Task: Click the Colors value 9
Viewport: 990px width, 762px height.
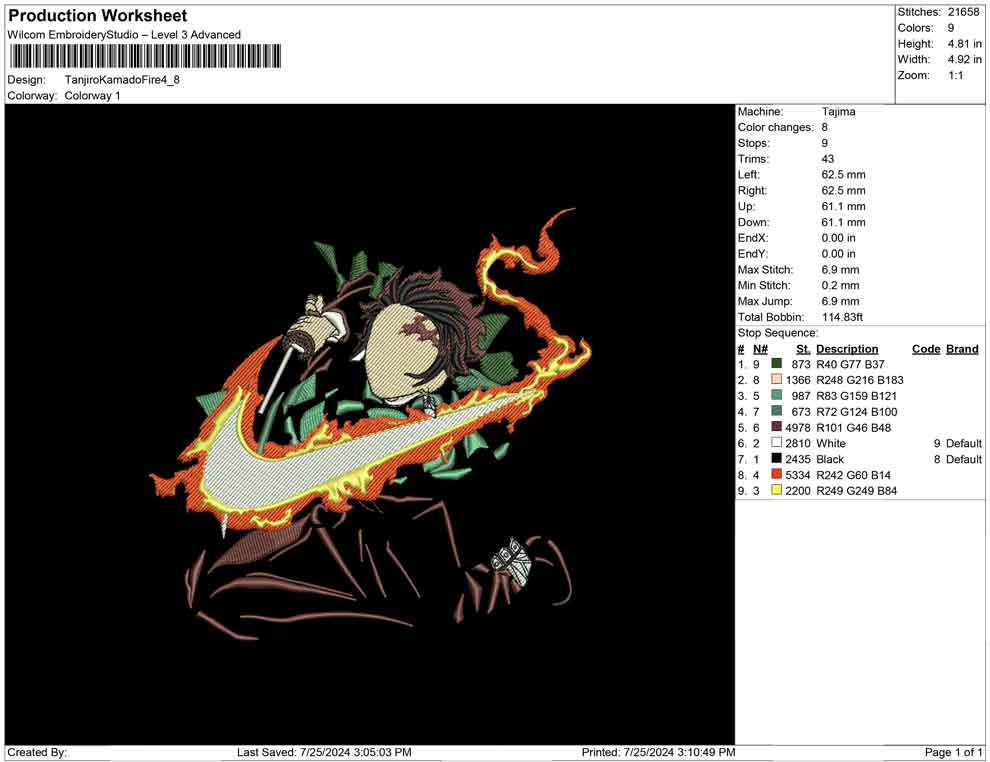Action: (x=951, y=28)
